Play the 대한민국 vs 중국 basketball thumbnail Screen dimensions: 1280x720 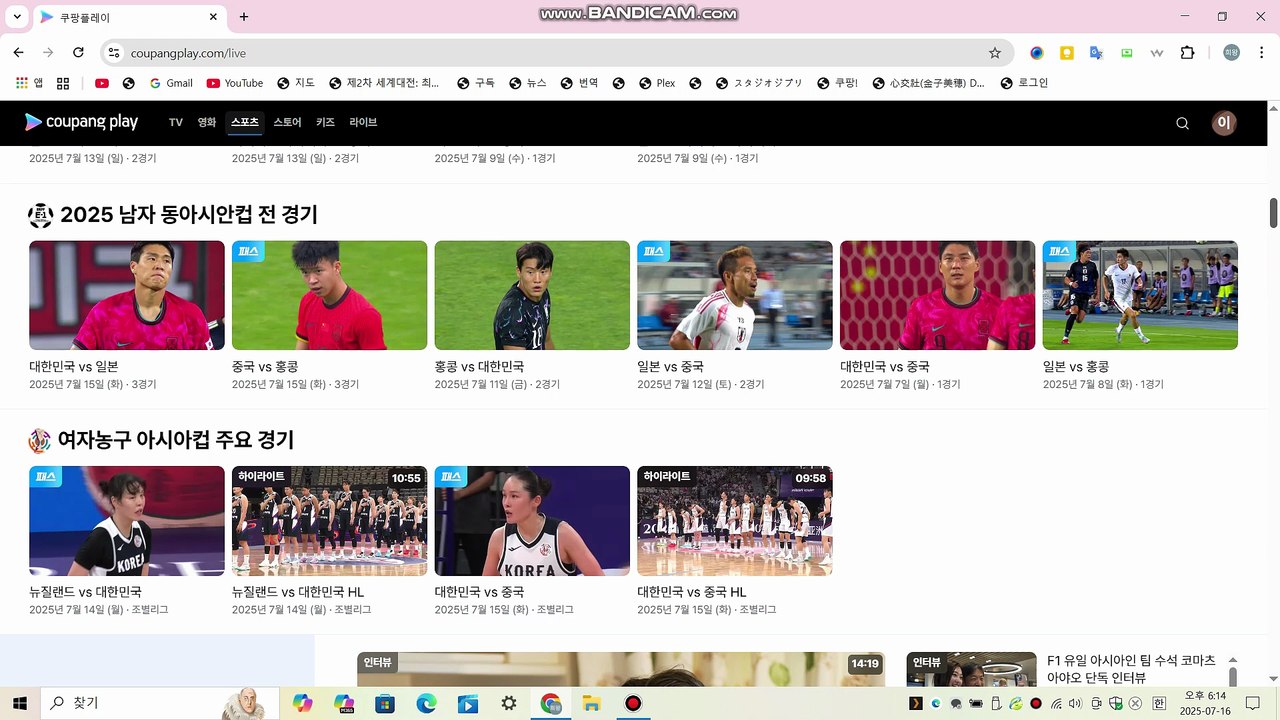click(x=532, y=521)
